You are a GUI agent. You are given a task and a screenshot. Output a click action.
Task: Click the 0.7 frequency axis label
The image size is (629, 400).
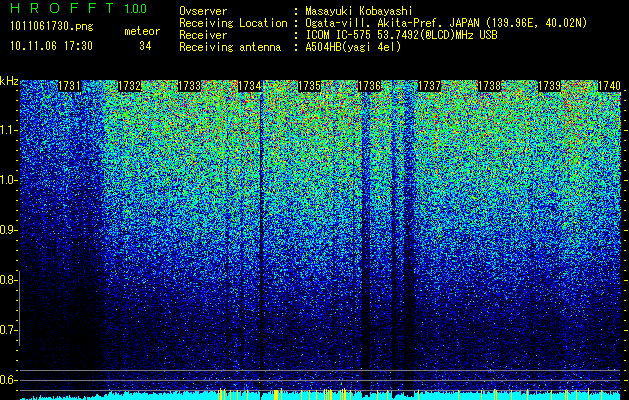8,330
